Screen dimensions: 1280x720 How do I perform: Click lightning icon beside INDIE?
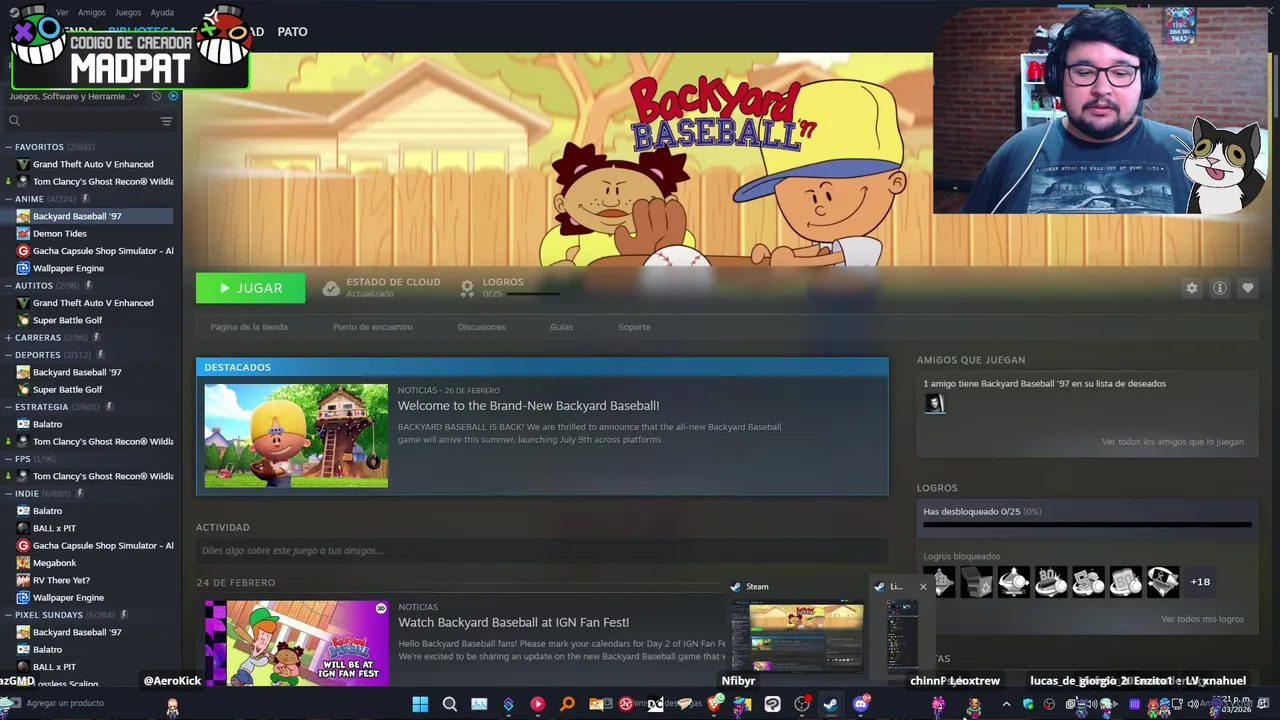pos(80,493)
